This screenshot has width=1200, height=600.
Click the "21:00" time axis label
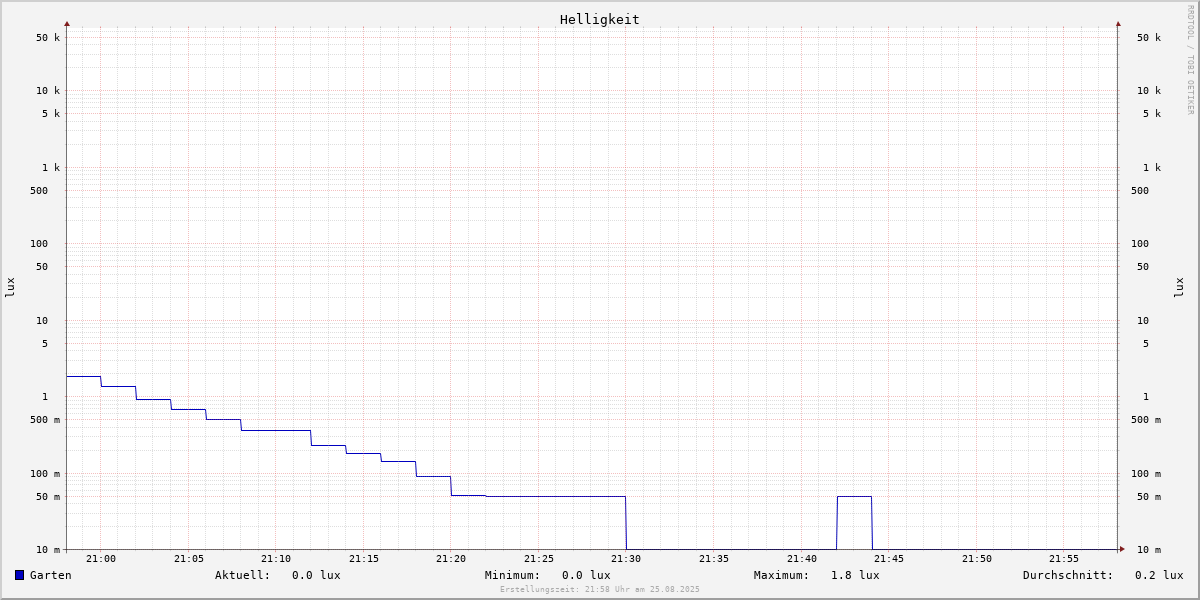click(x=101, y=559)
